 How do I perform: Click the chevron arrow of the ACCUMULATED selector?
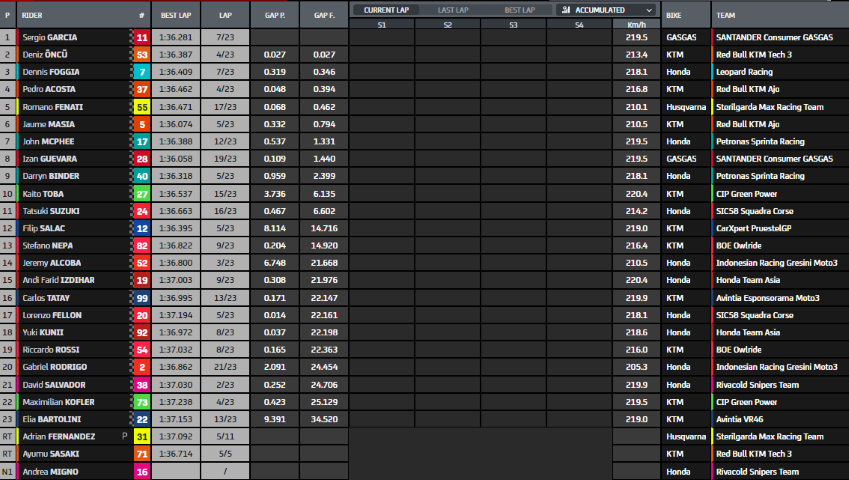tap(649, 9)
